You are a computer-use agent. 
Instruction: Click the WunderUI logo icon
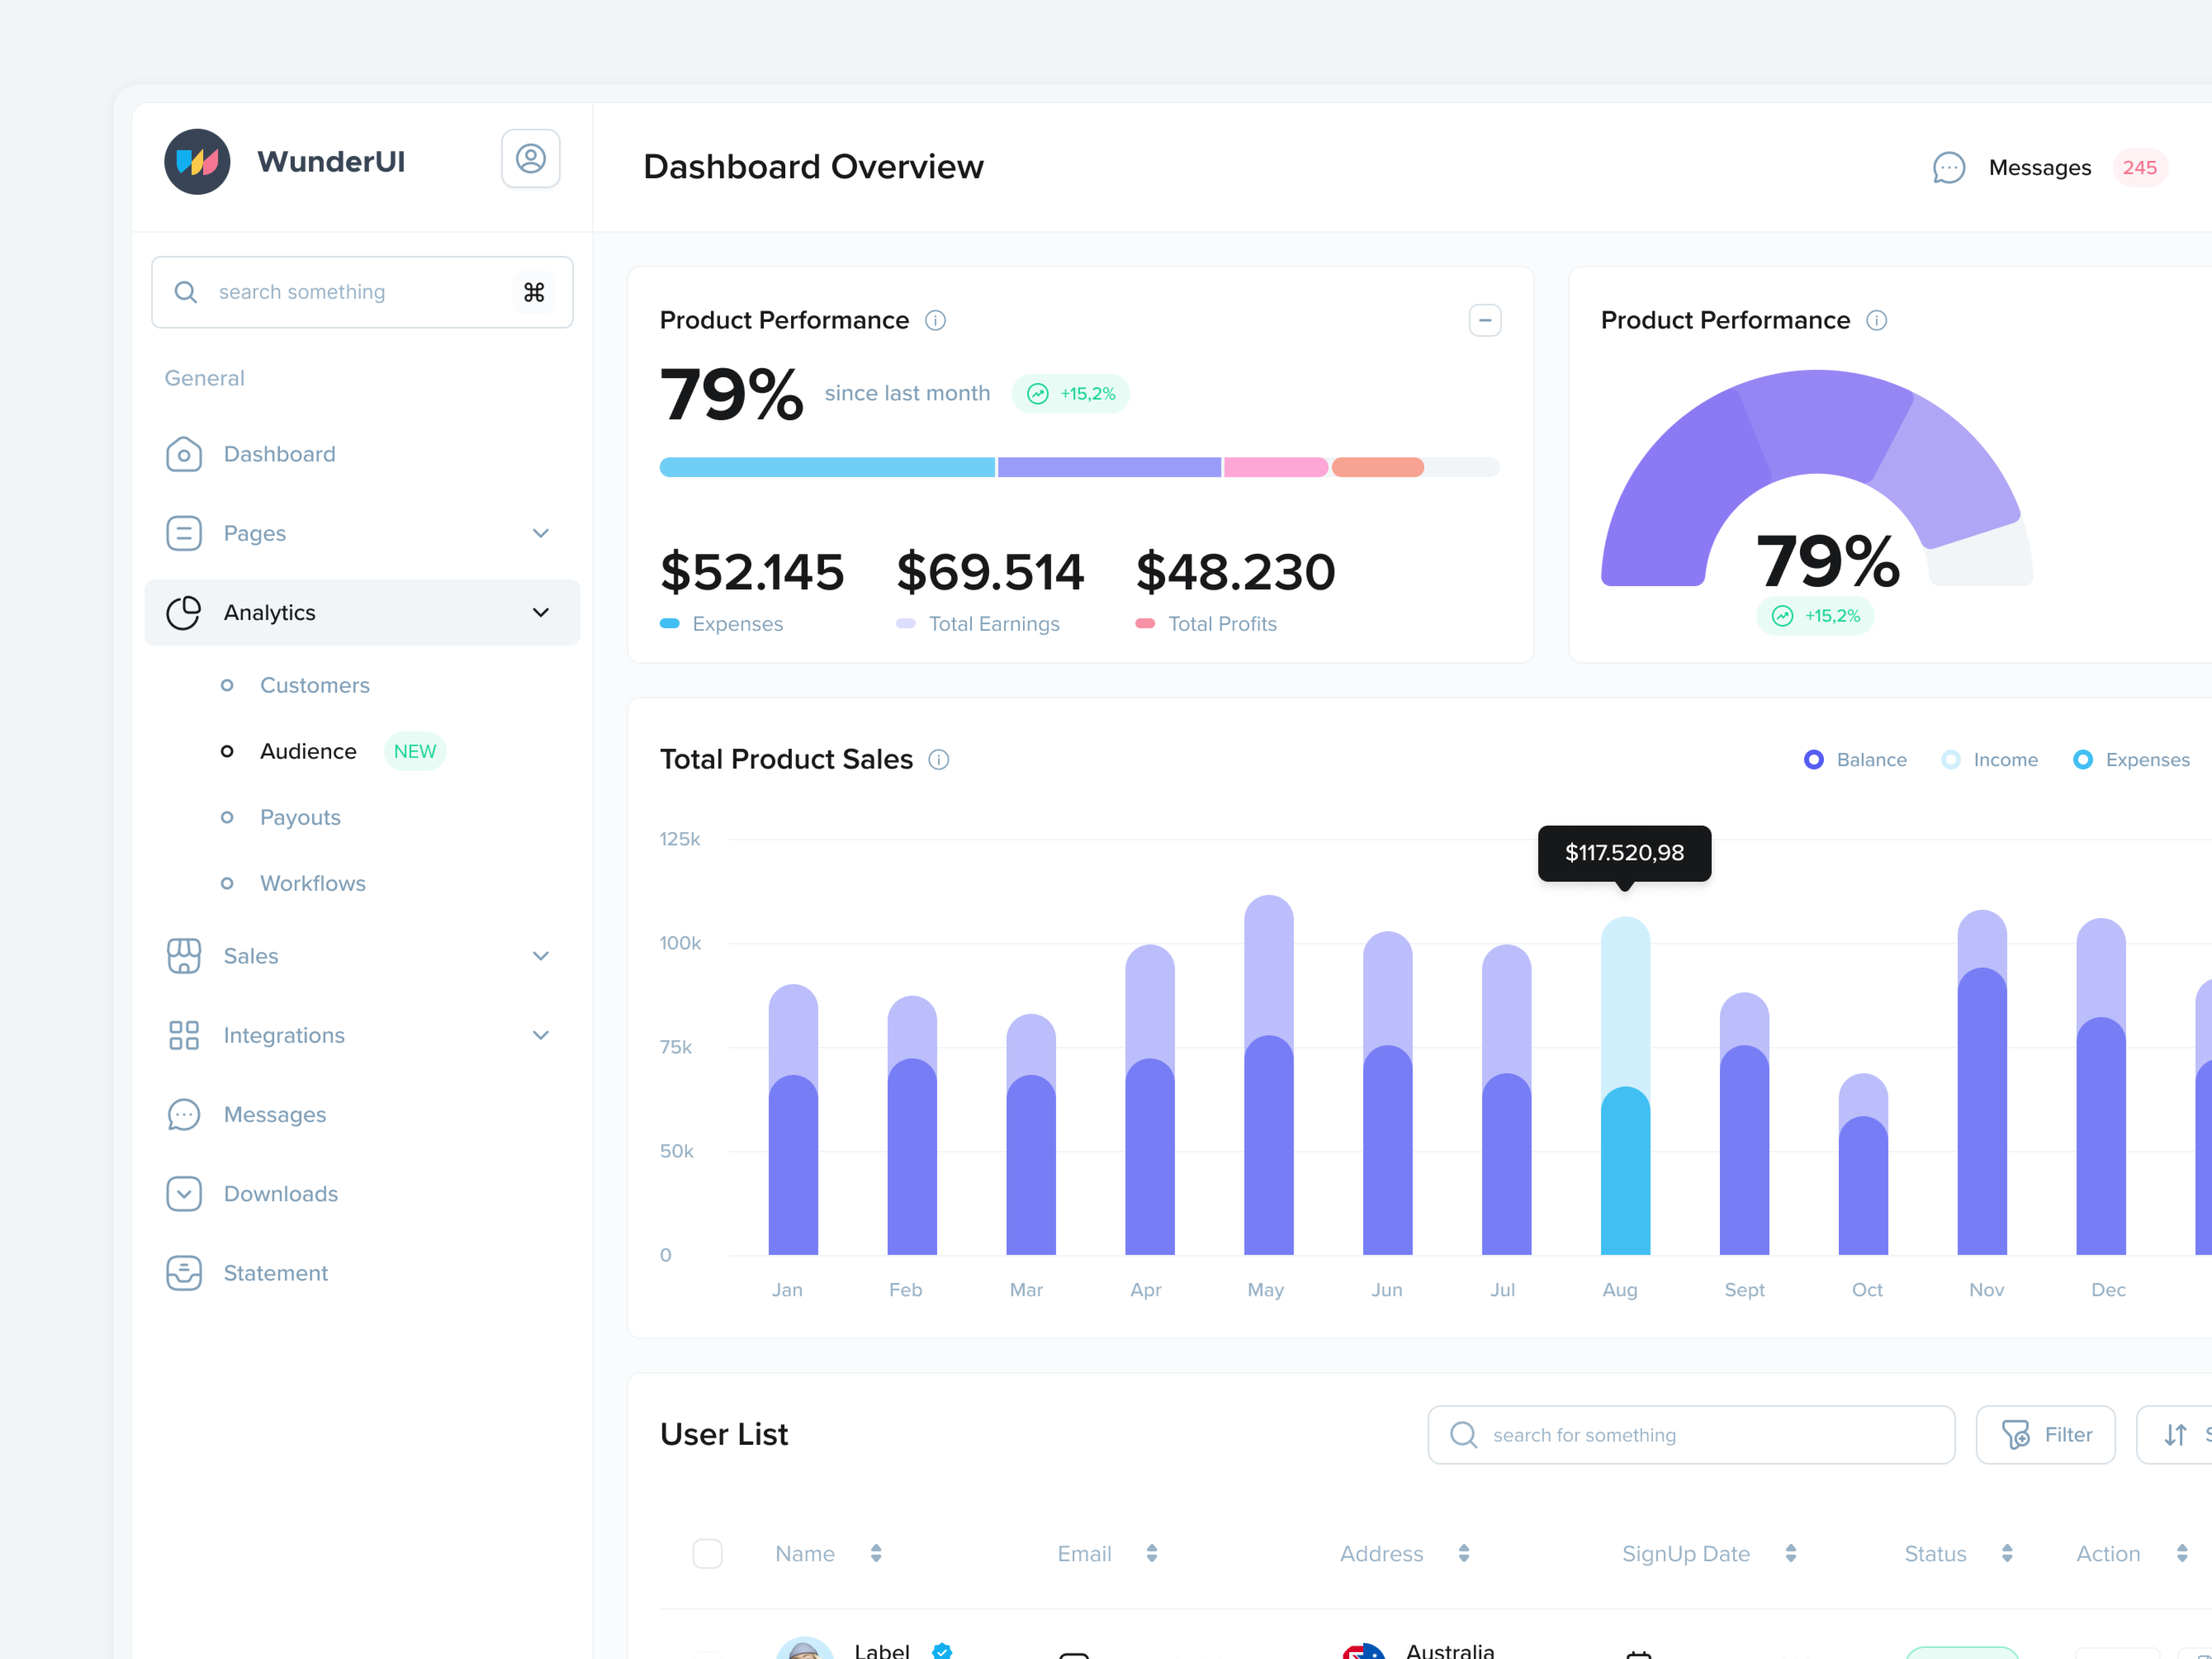pos(197,161)
